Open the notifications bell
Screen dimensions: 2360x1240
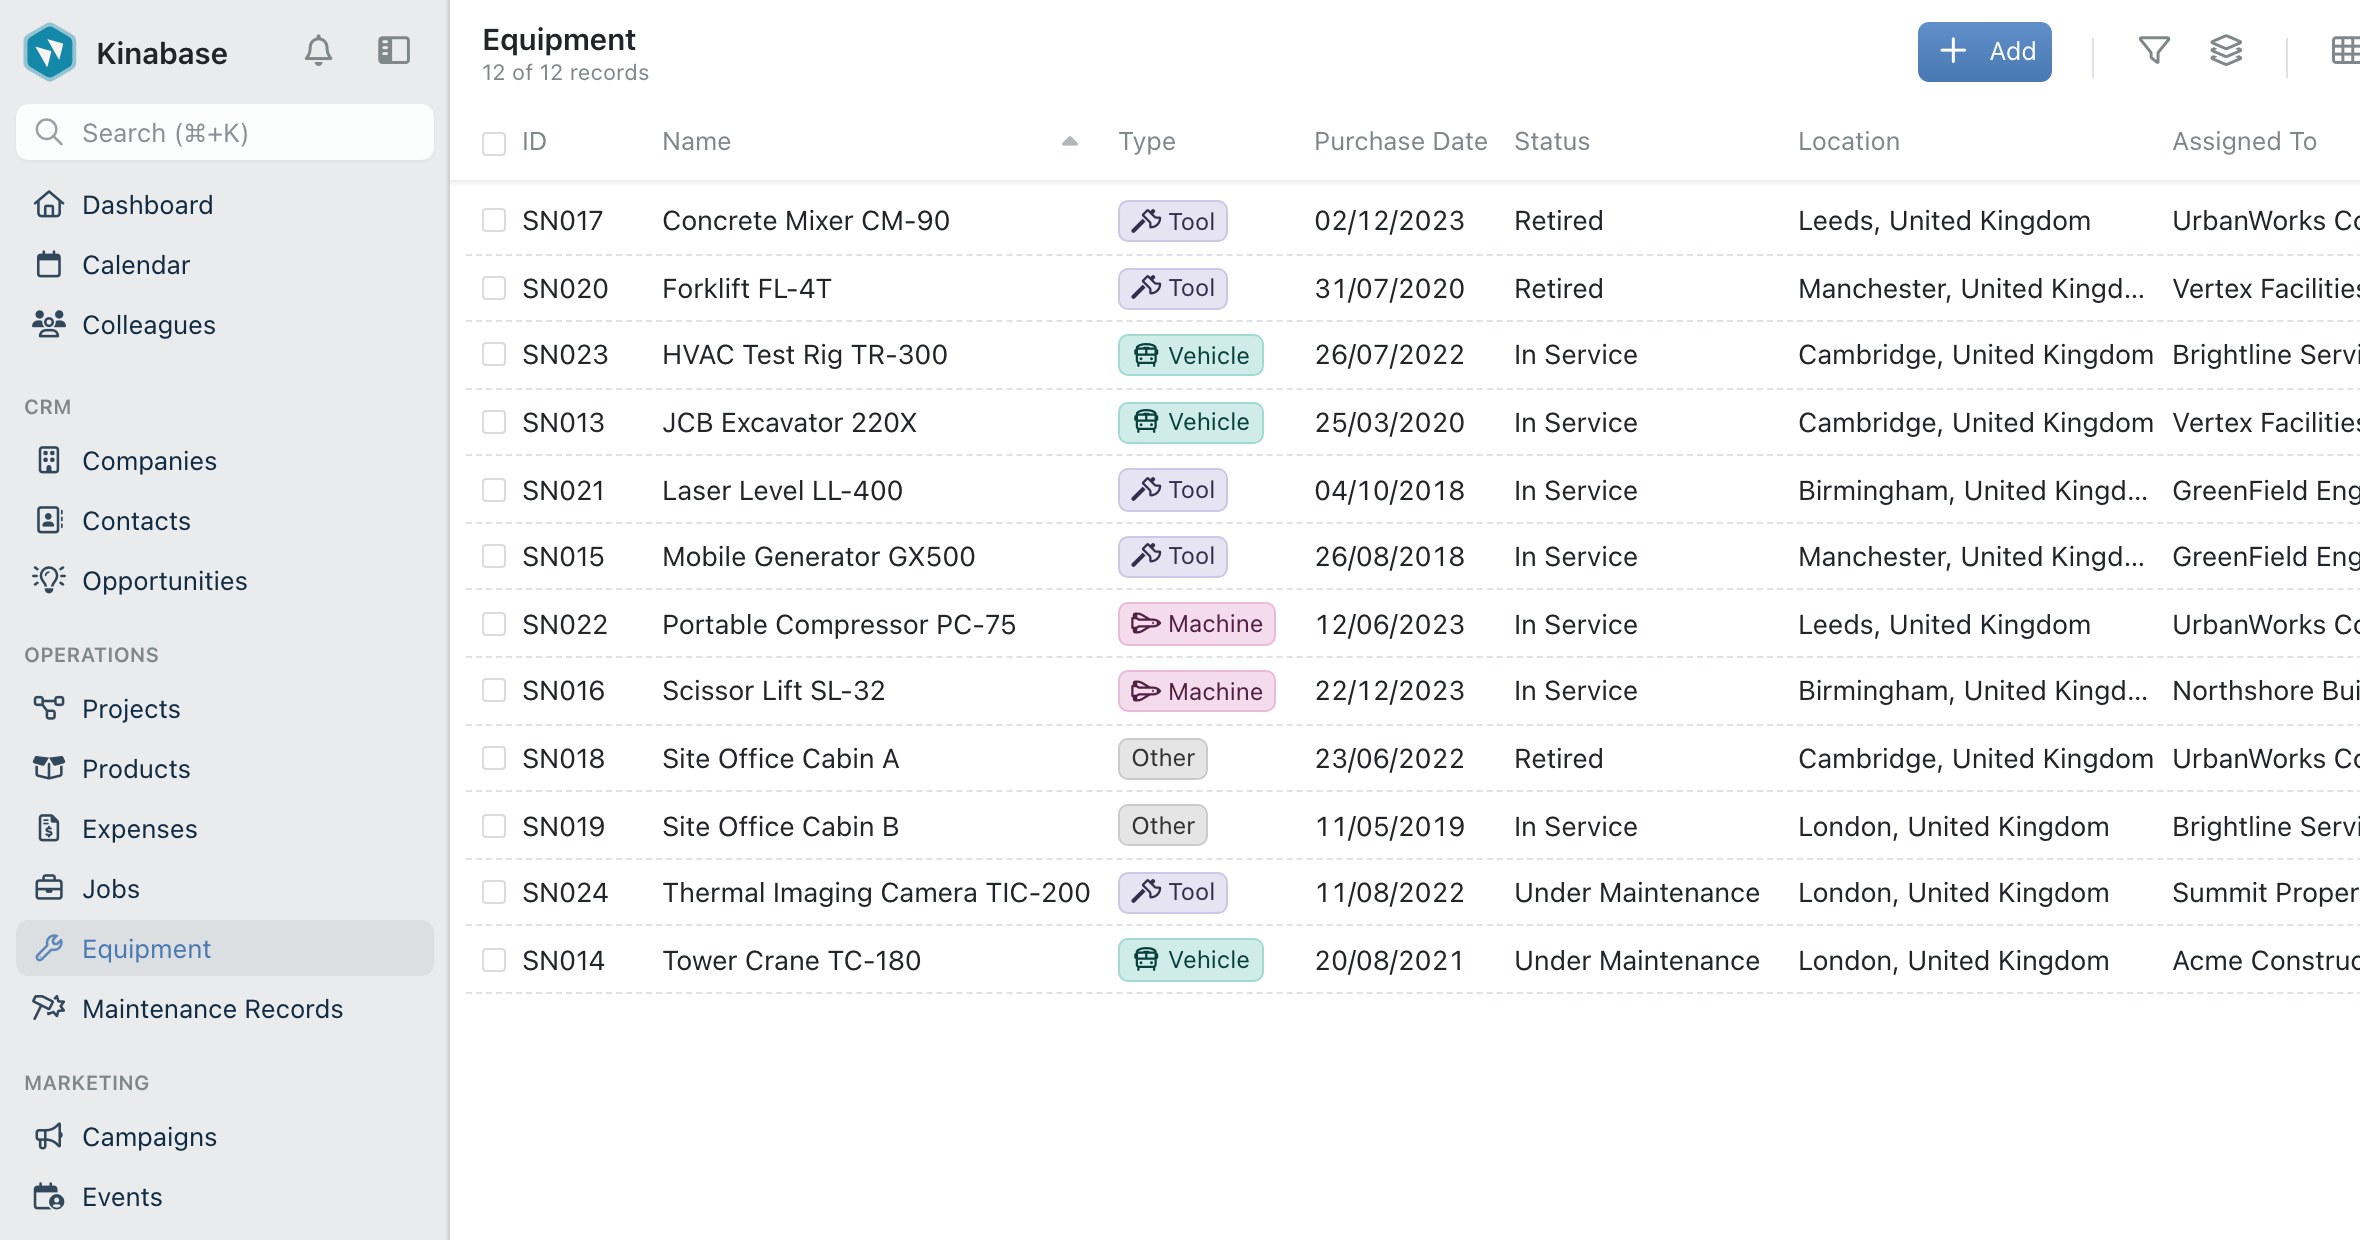[318, 51]
